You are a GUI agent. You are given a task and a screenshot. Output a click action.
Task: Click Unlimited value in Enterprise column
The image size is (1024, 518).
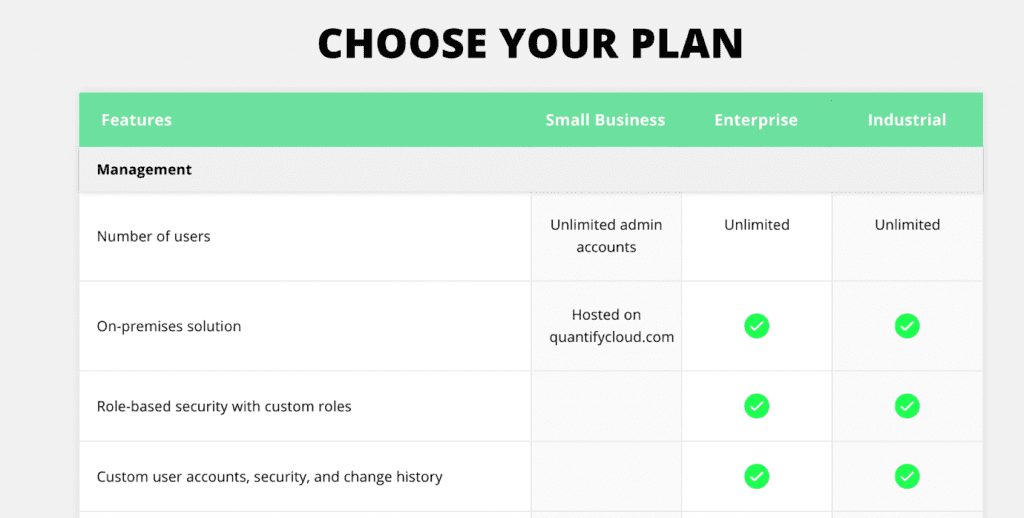click(756, 225)
